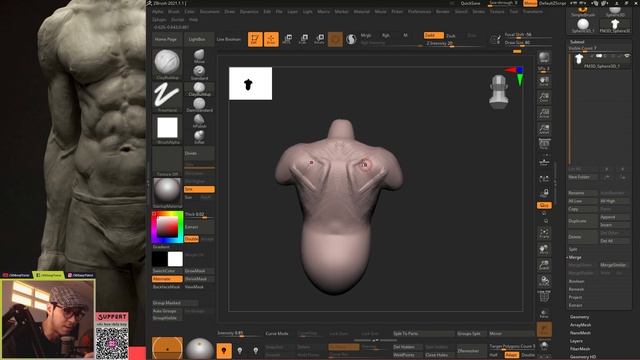Open the Render menu
Image resolution: width=640 pixels, height=360 pixels.
[442, 12]
